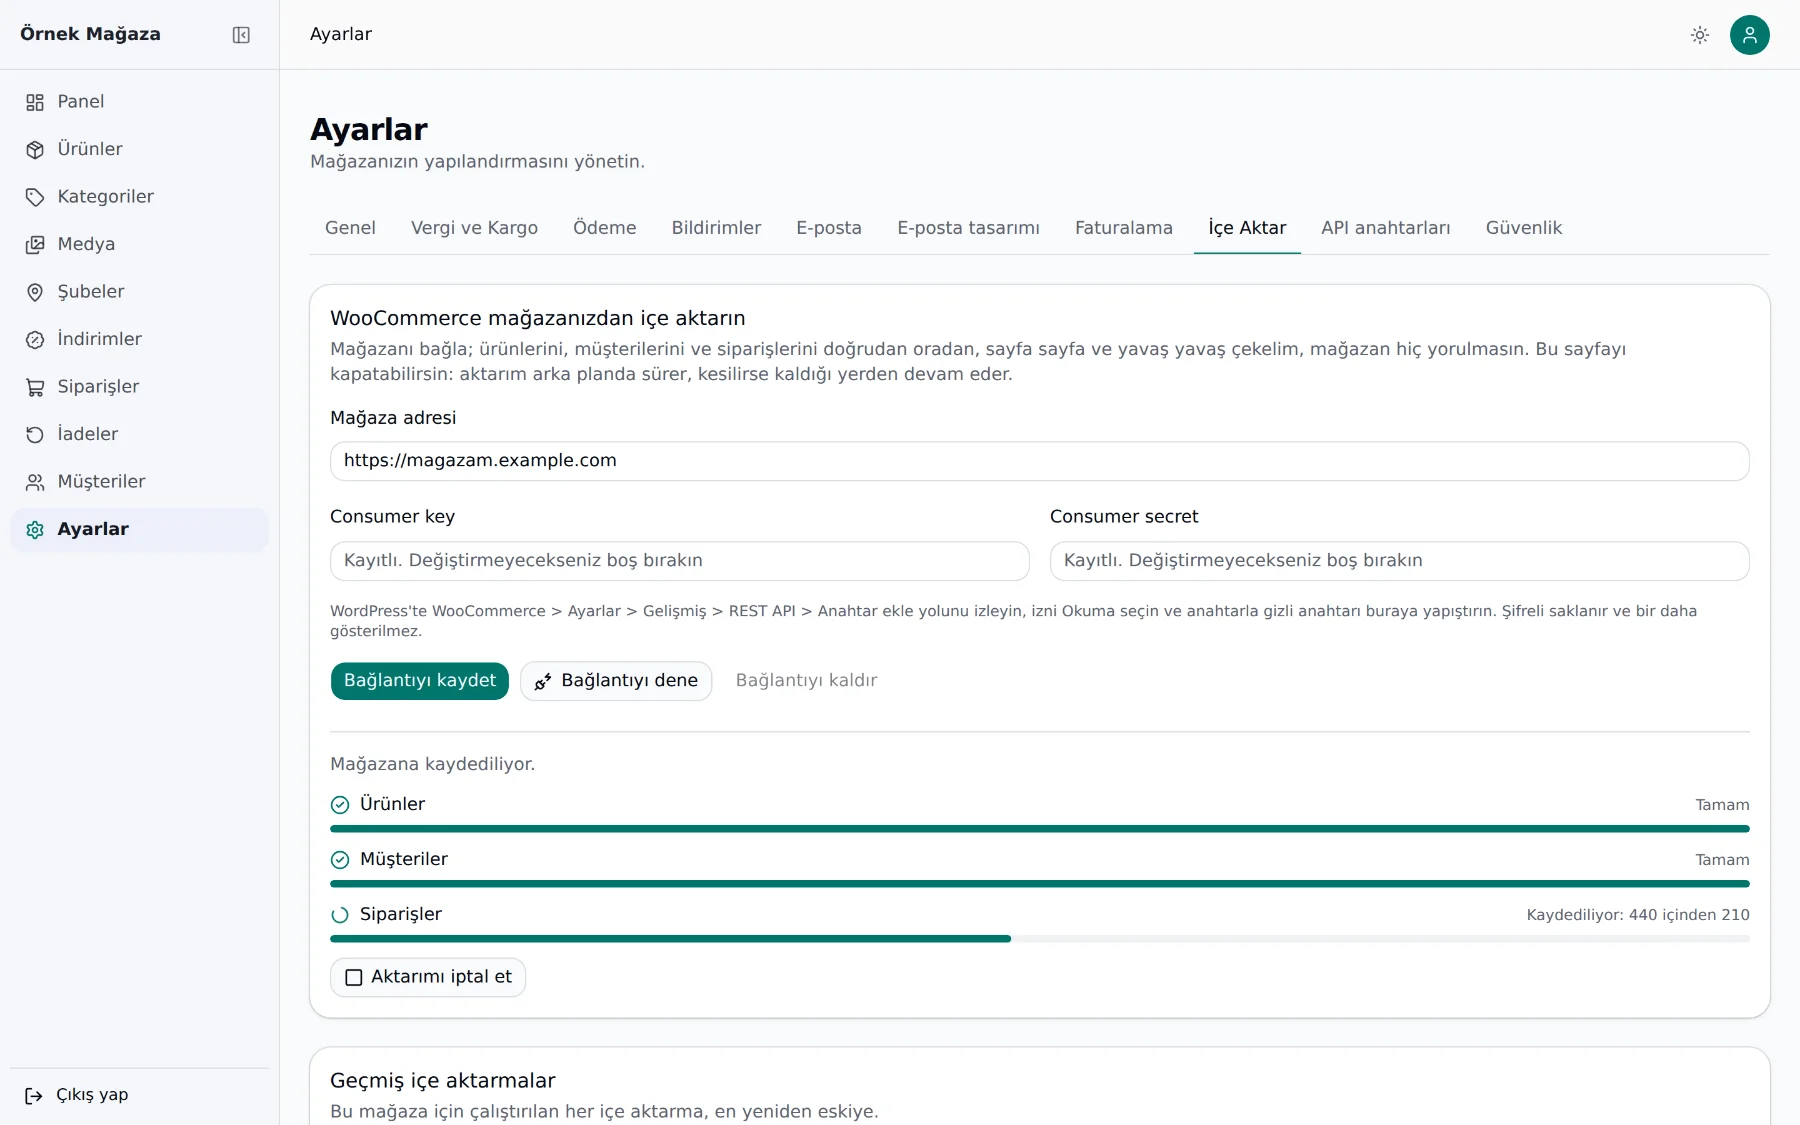
Task: Click the İndirimler percent badge icon
Action: [35, 340]
